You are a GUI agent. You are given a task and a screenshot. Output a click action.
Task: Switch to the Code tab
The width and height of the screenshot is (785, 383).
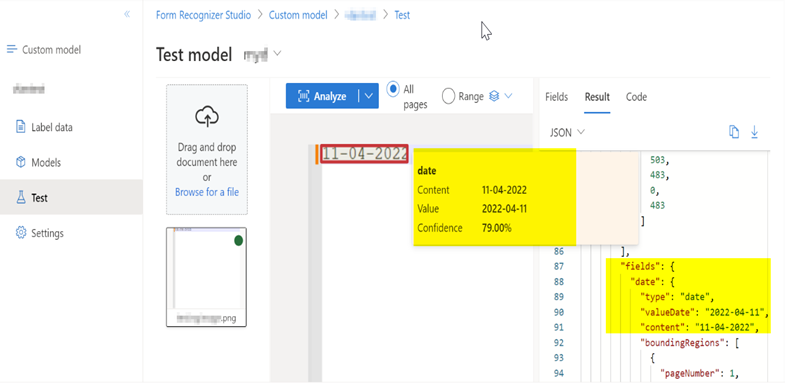pyautogui.click(x=636, y=97)
